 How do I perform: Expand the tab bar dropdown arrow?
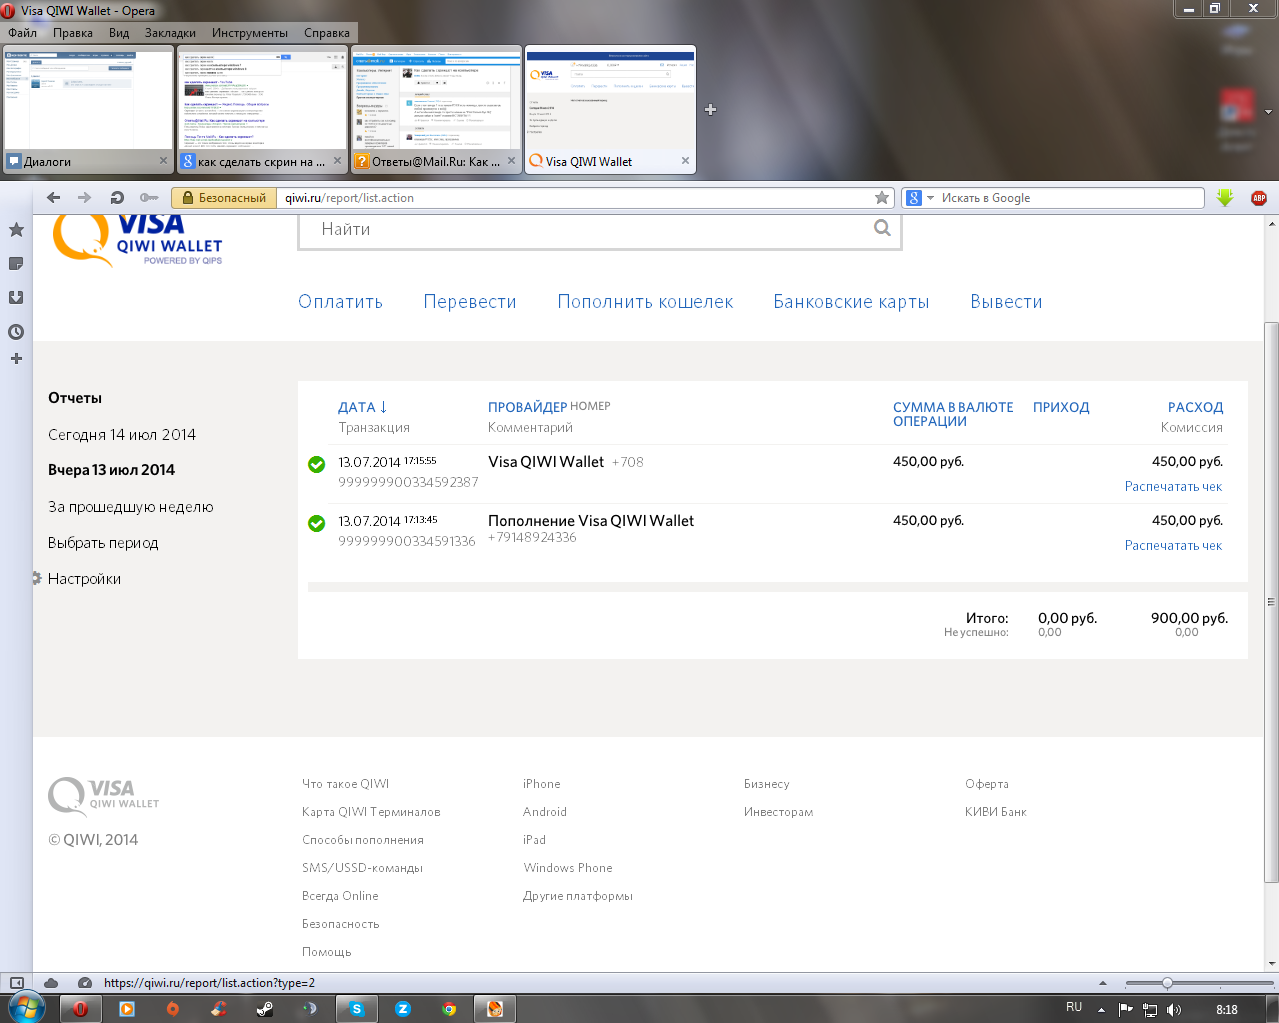pos(1268,112)
